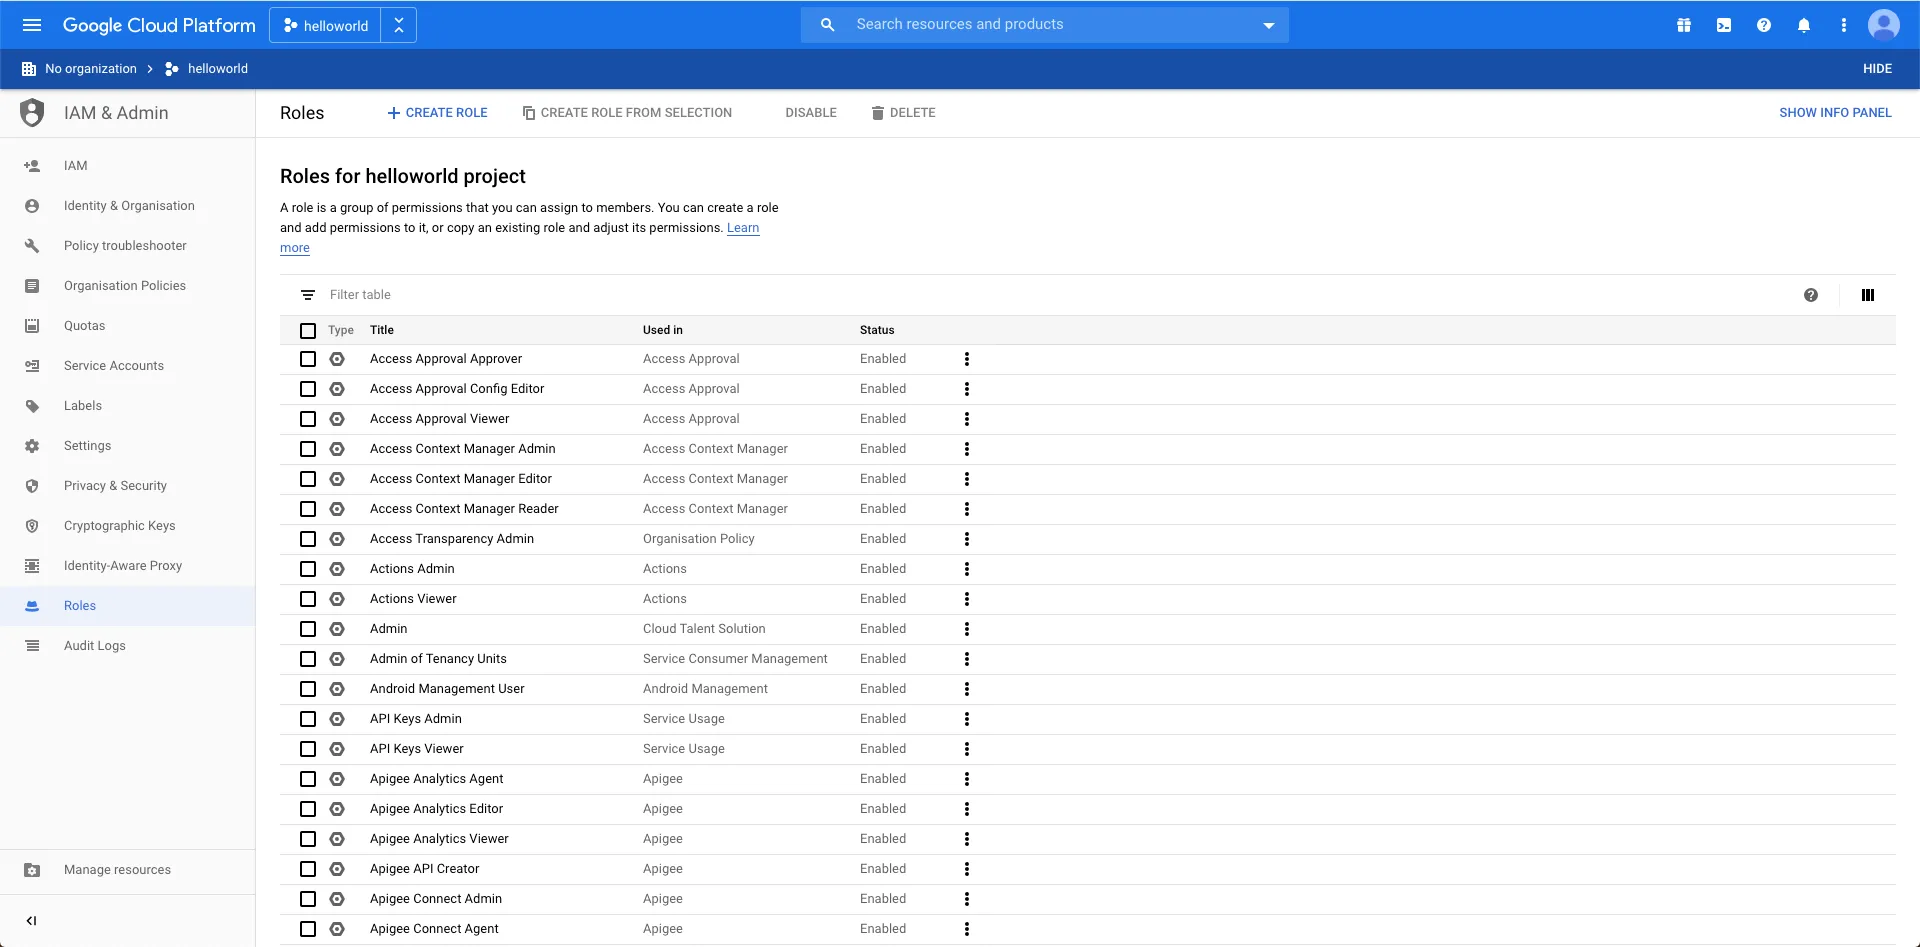1920x947 pixels.
Task: Open the main navigation hamburger menu
Action: 32,25
